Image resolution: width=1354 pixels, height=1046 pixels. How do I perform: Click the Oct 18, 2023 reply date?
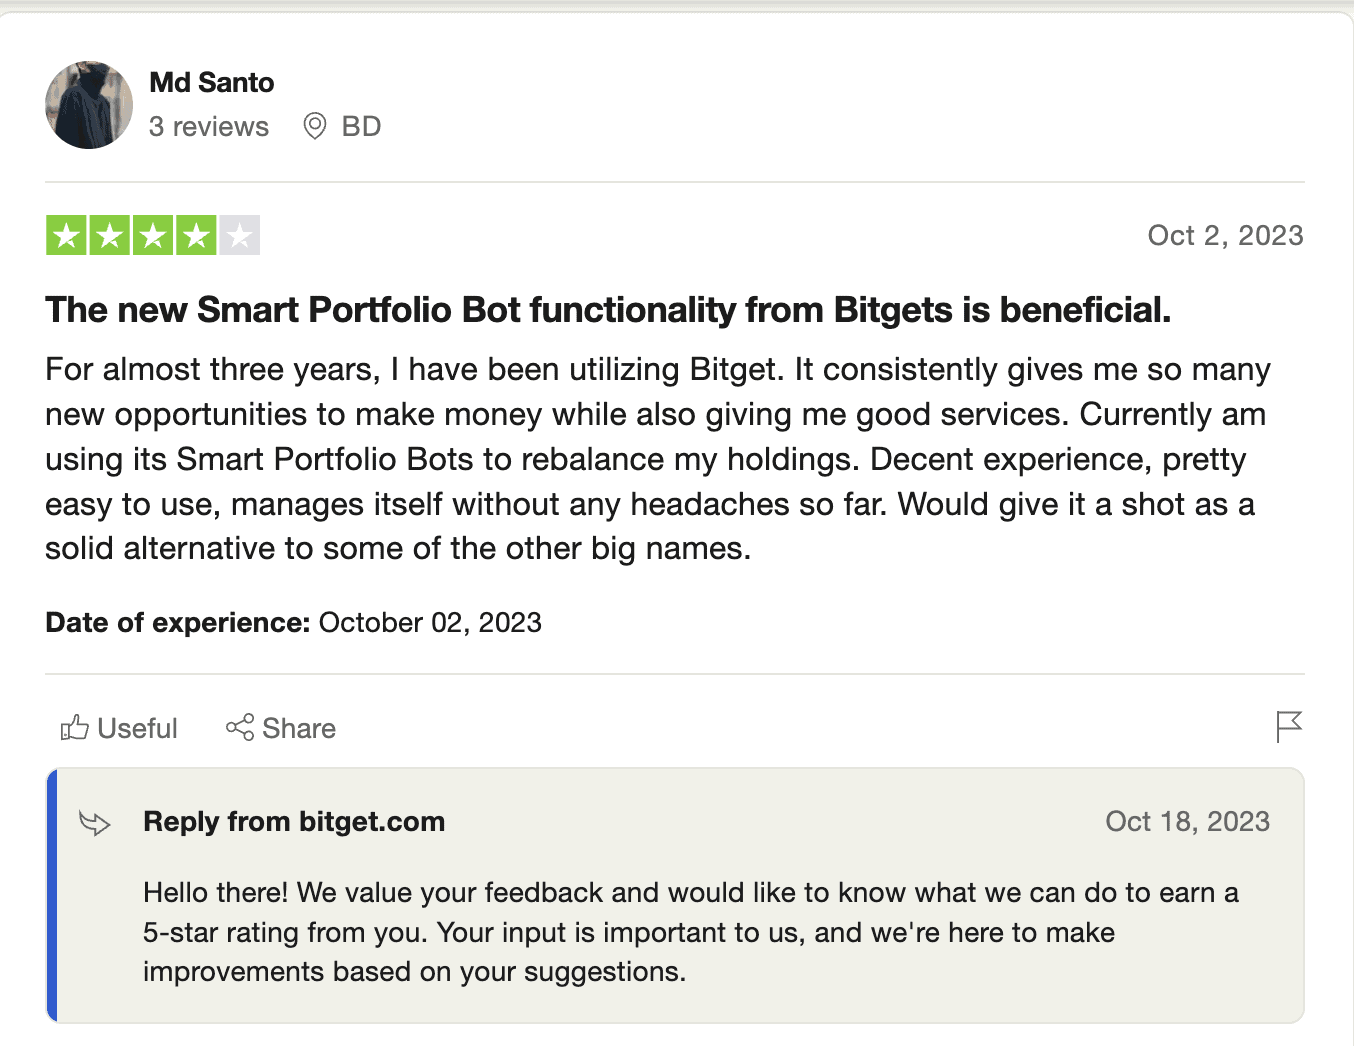(1187, 822)
